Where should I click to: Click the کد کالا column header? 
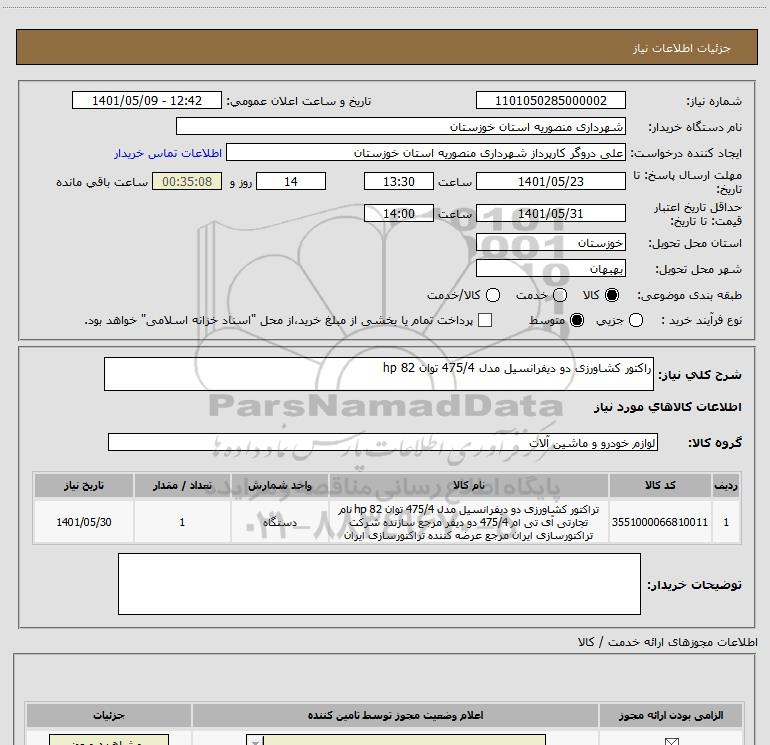click(x=660, y=485)
